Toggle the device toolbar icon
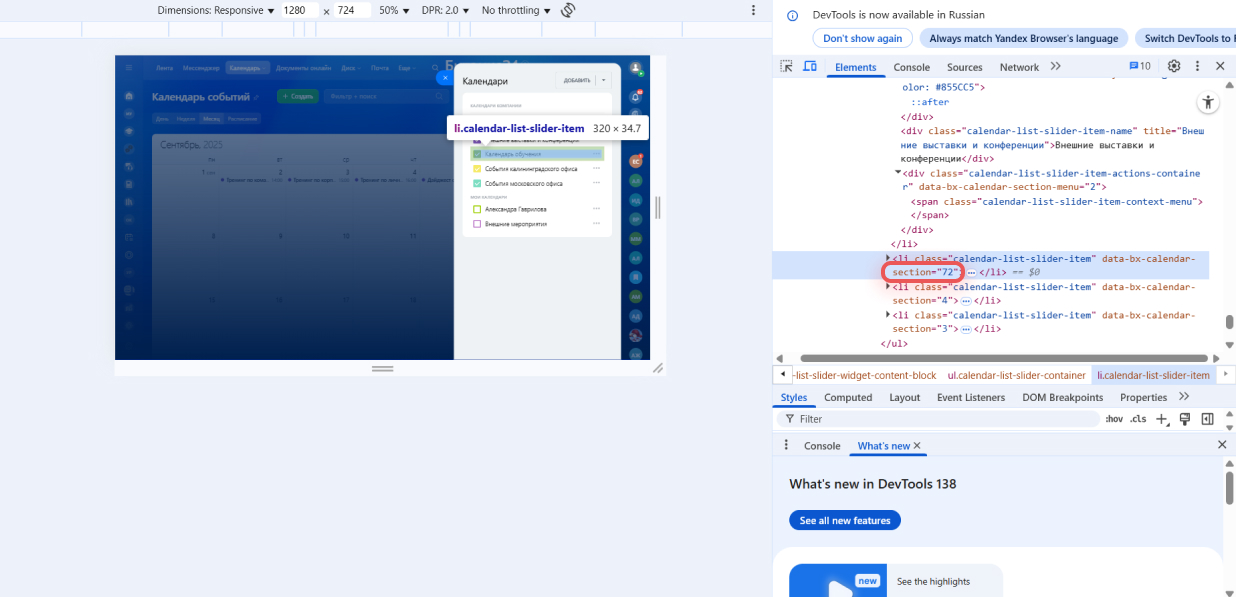 pyautogui.click(x=810, y=66)
